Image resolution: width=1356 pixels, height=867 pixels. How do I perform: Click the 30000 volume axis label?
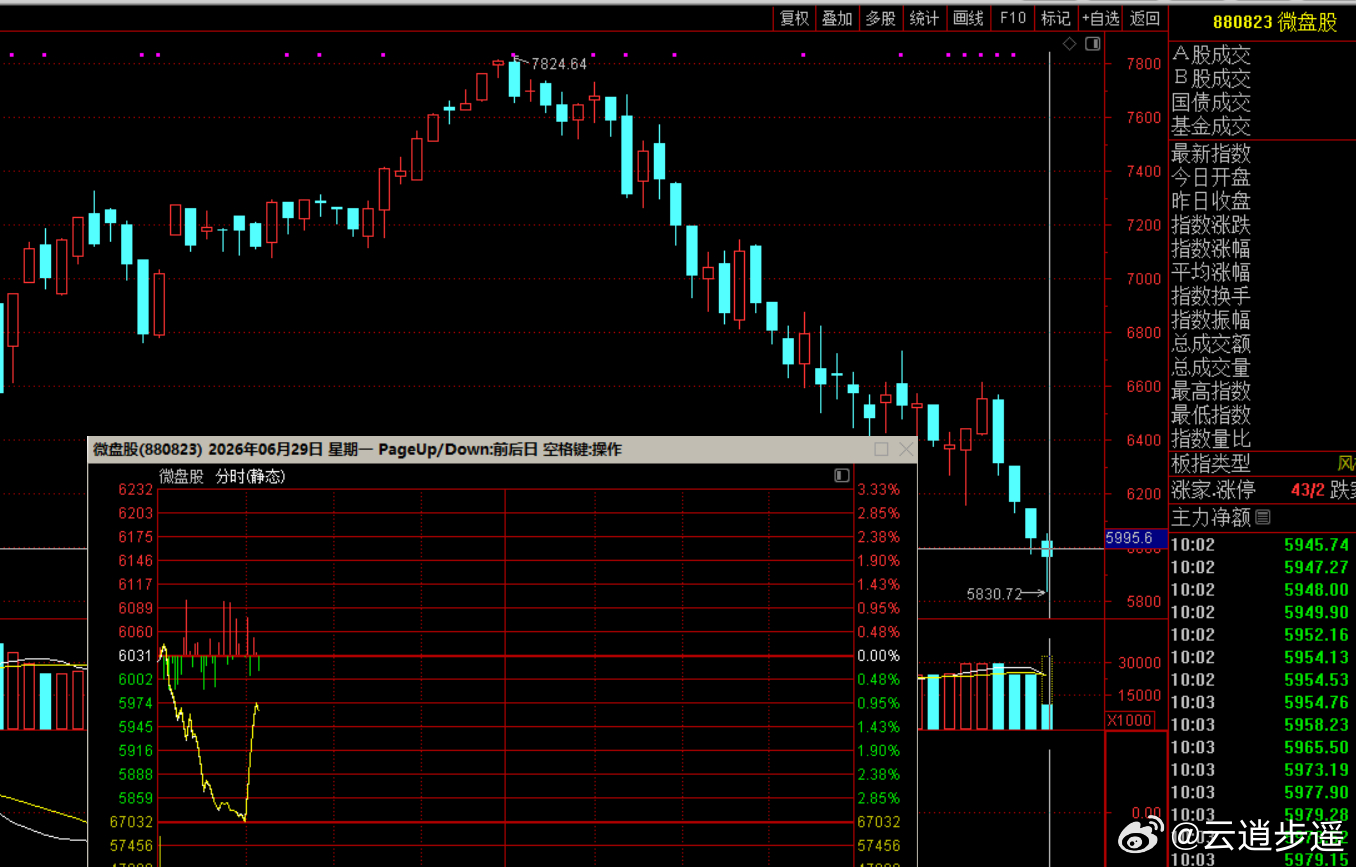tap(1139, 663)
